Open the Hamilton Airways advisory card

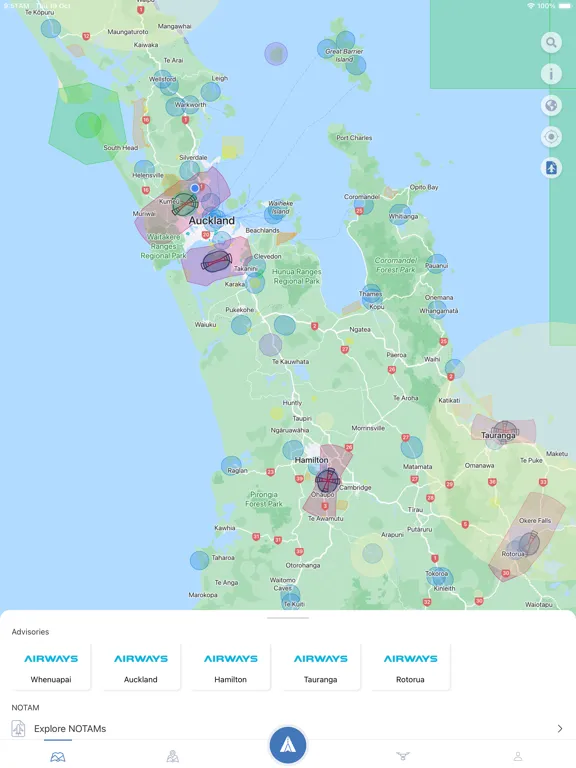[x=230, y=667]
